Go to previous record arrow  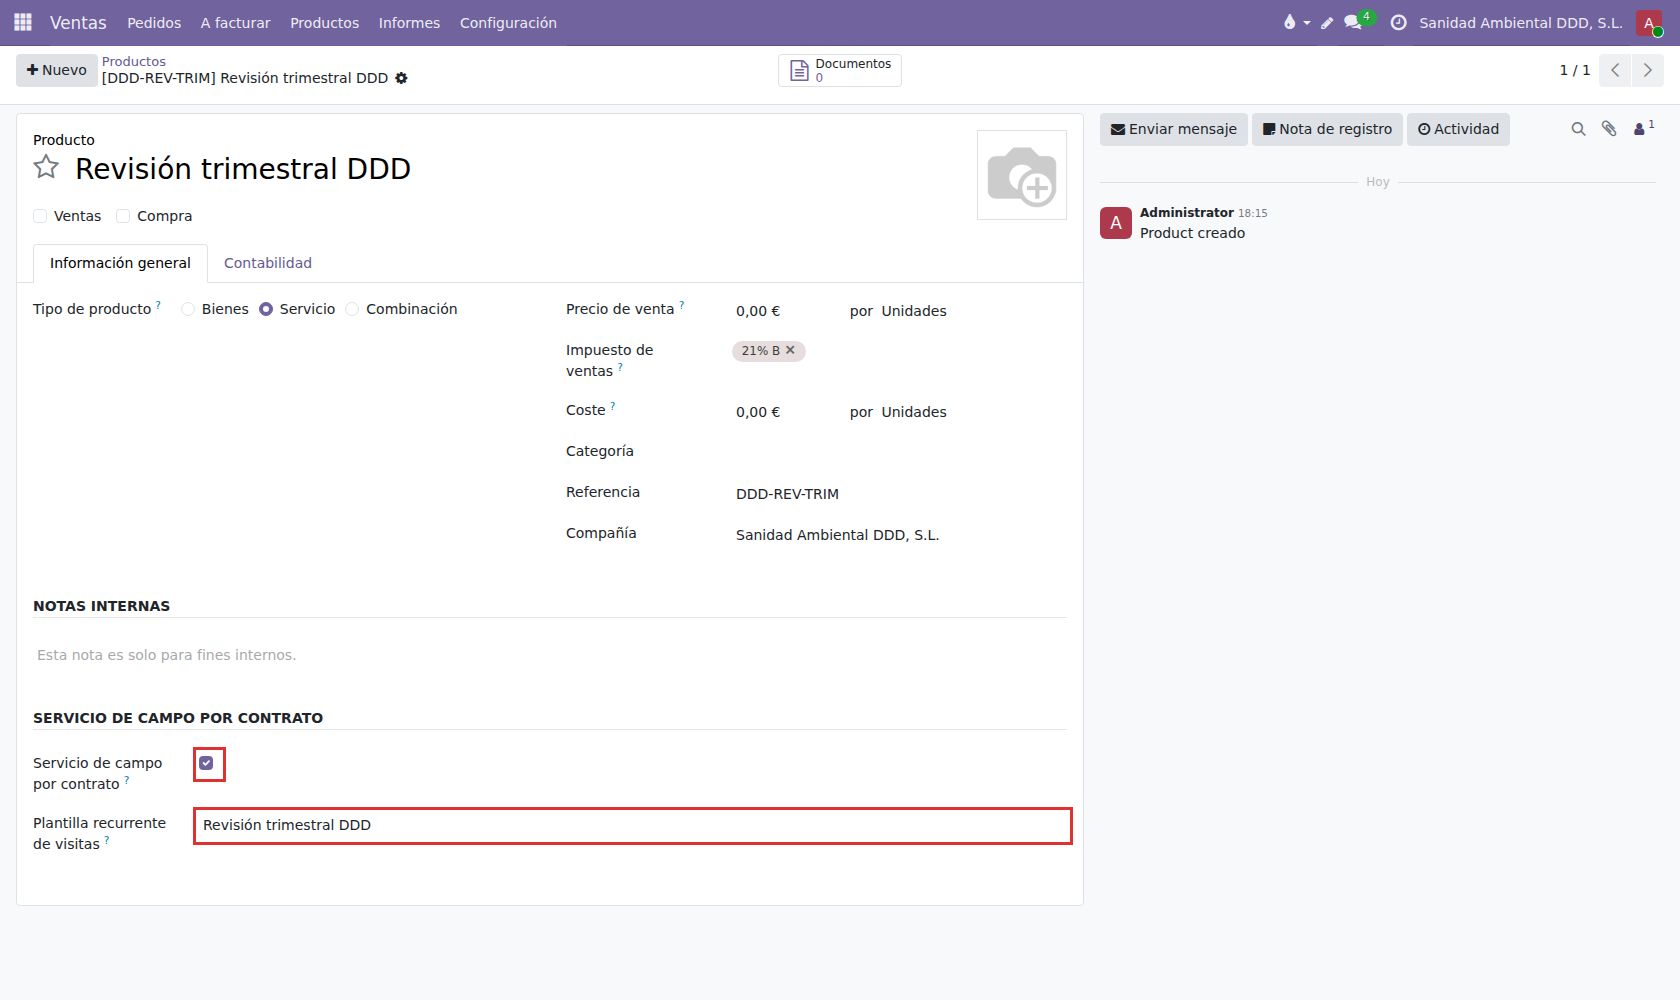tap(1615, 70)
